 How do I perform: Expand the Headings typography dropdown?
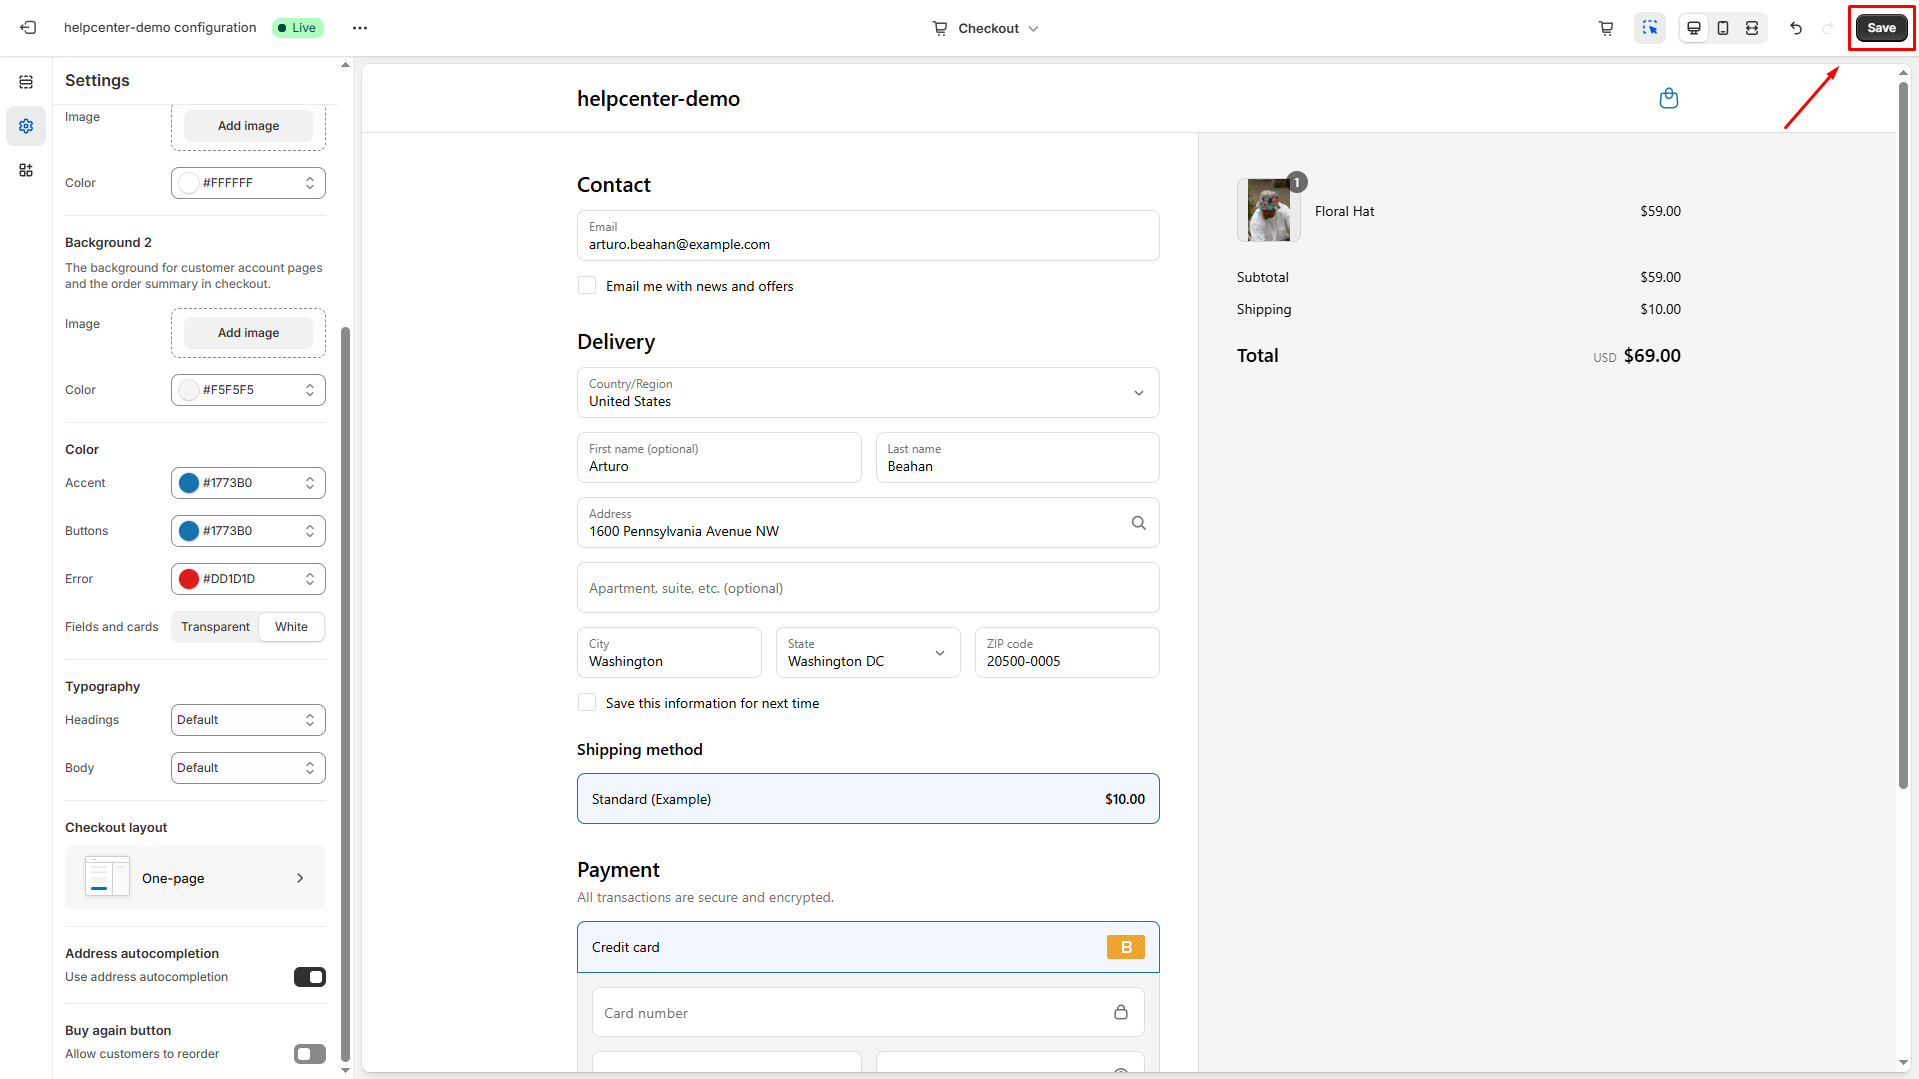click(x=248, y=720)
